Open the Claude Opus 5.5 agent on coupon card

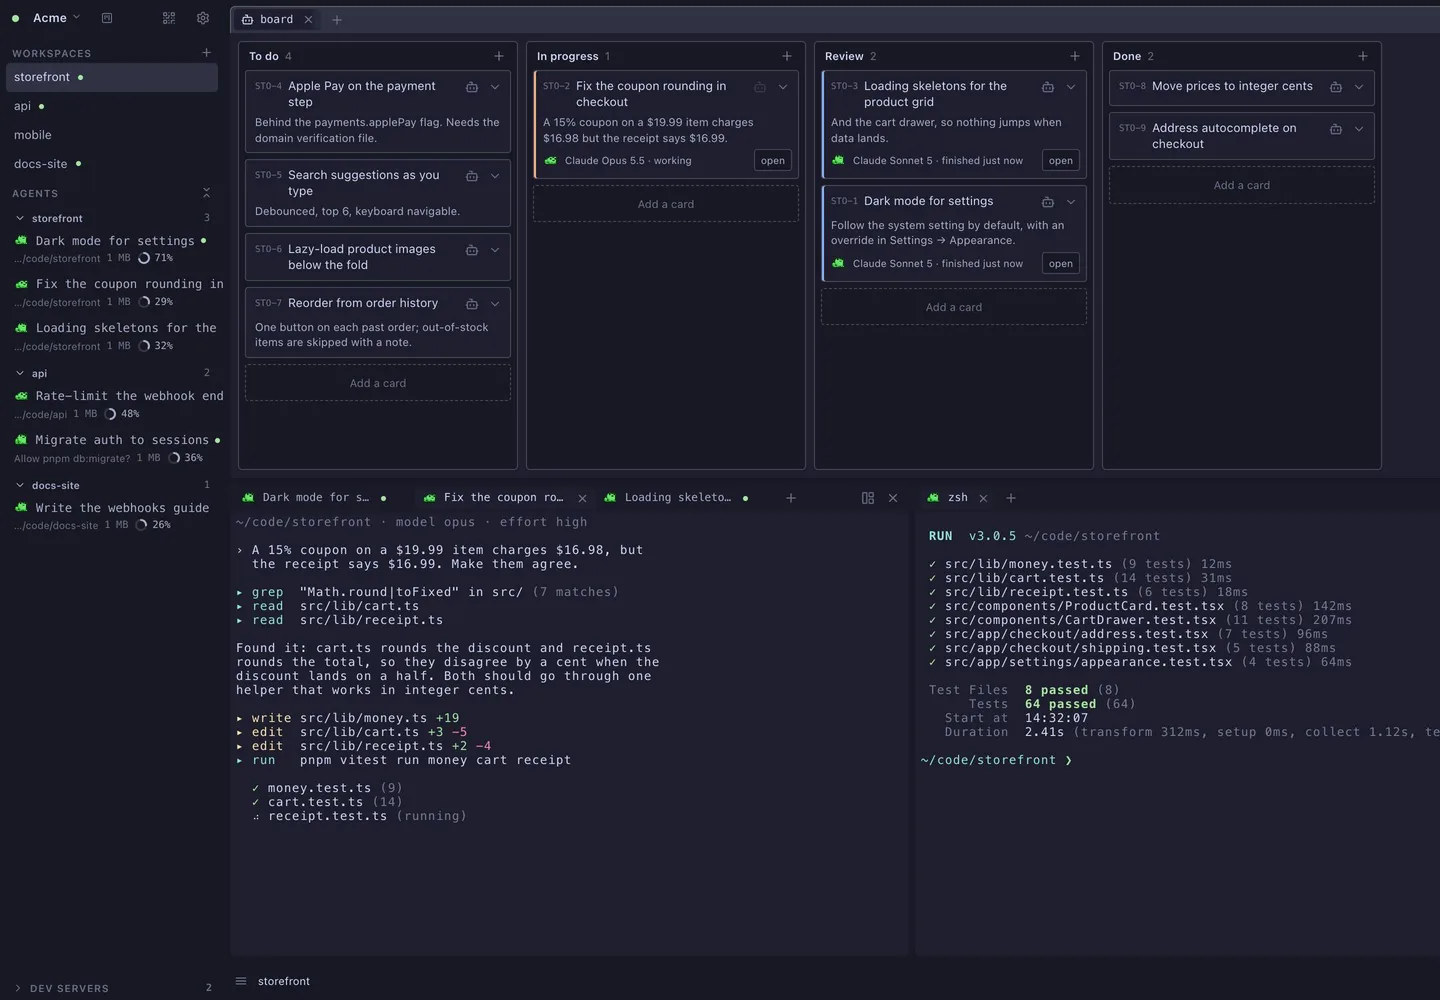click(x=773, y=161)
